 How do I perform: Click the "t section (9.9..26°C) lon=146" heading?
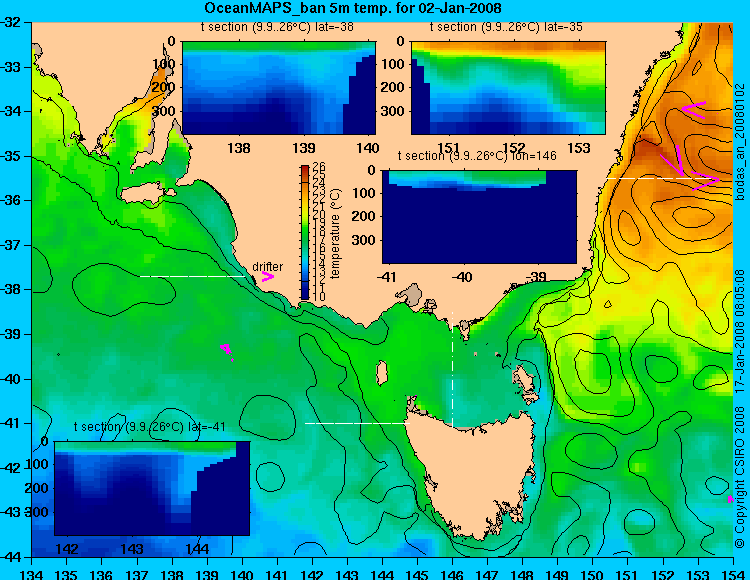coord(477,155)
